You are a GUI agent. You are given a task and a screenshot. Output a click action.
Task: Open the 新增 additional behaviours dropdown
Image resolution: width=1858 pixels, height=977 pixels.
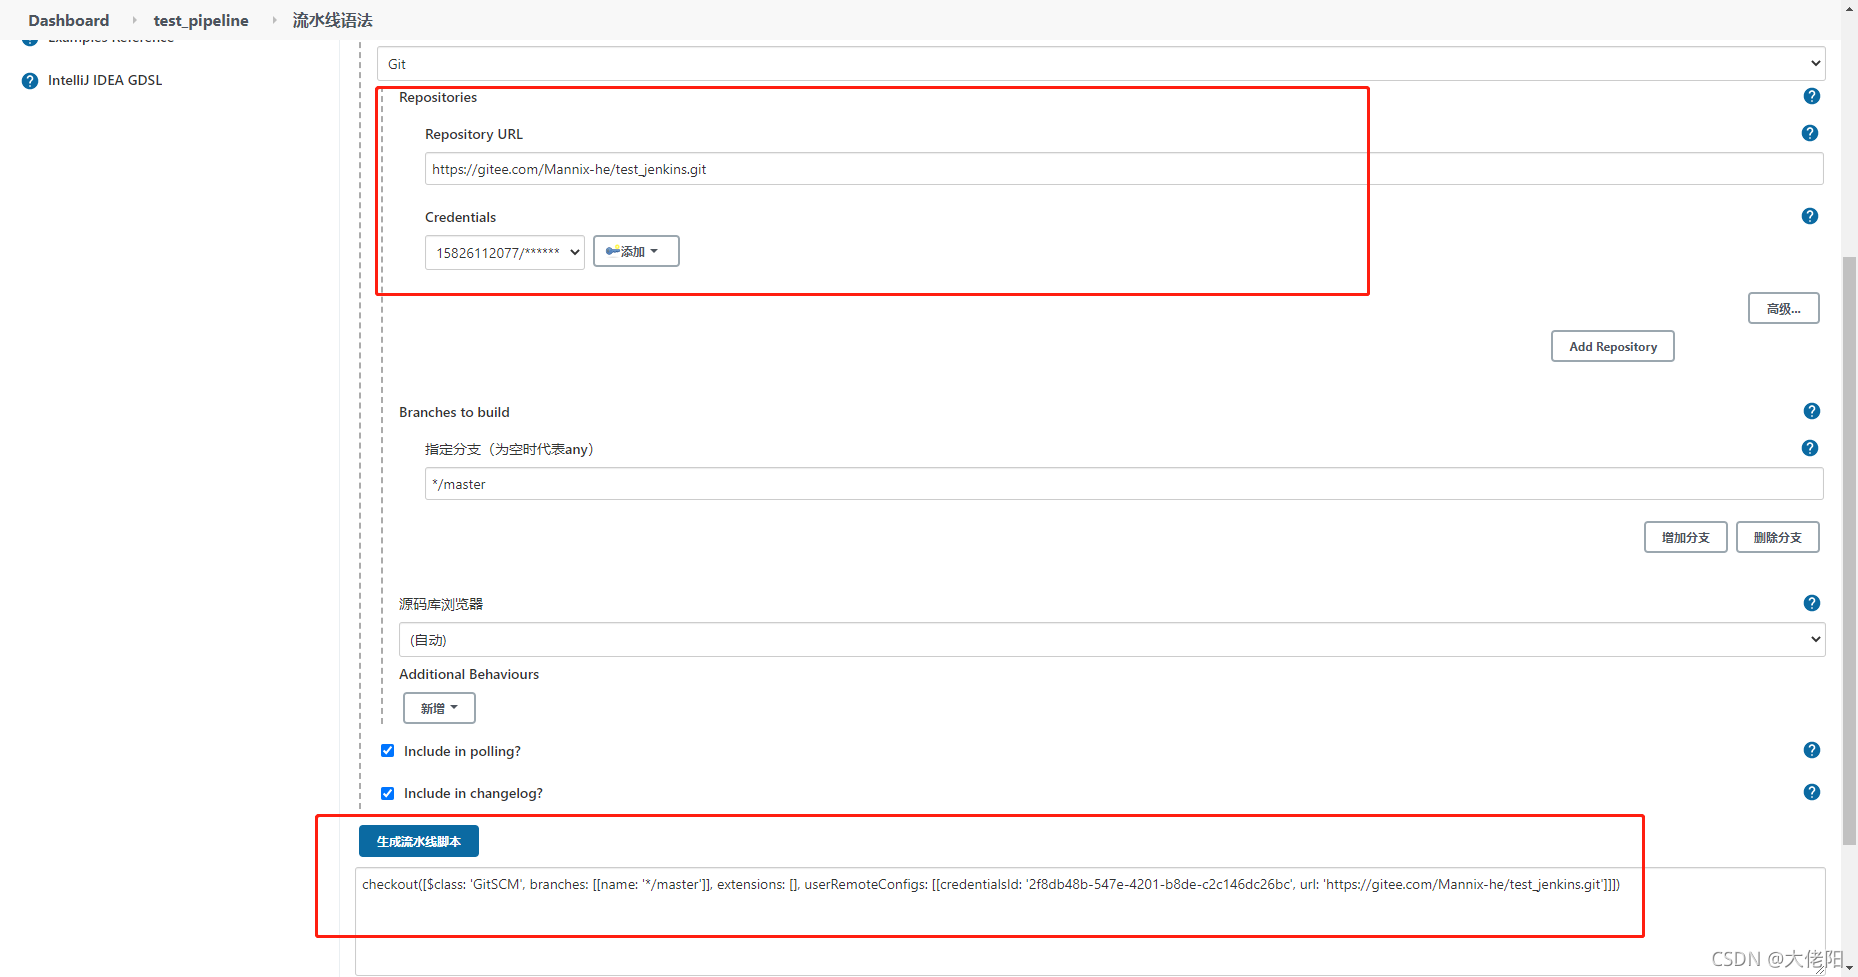tap(439, 708)
